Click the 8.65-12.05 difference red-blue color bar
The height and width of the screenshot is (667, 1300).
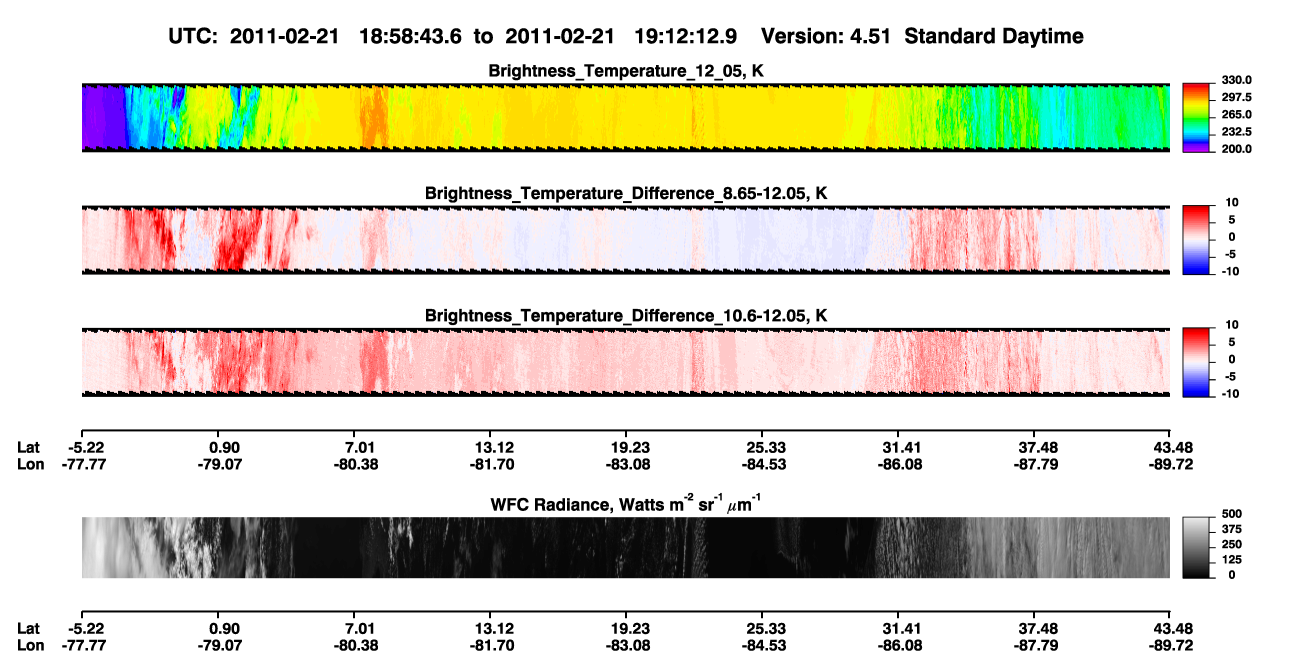1195,239
